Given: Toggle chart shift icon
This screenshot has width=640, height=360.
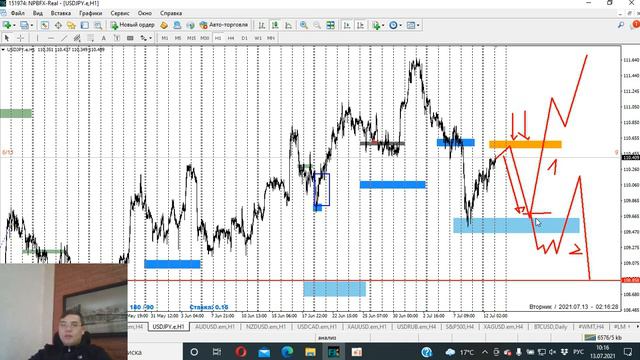Looking at the screenshot, I should click(x=360, y=25).
